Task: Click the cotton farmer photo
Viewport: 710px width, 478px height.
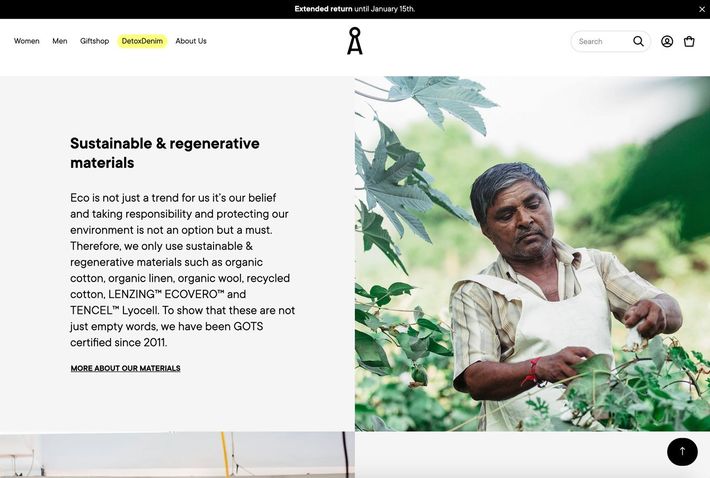Action: (532, 253)
